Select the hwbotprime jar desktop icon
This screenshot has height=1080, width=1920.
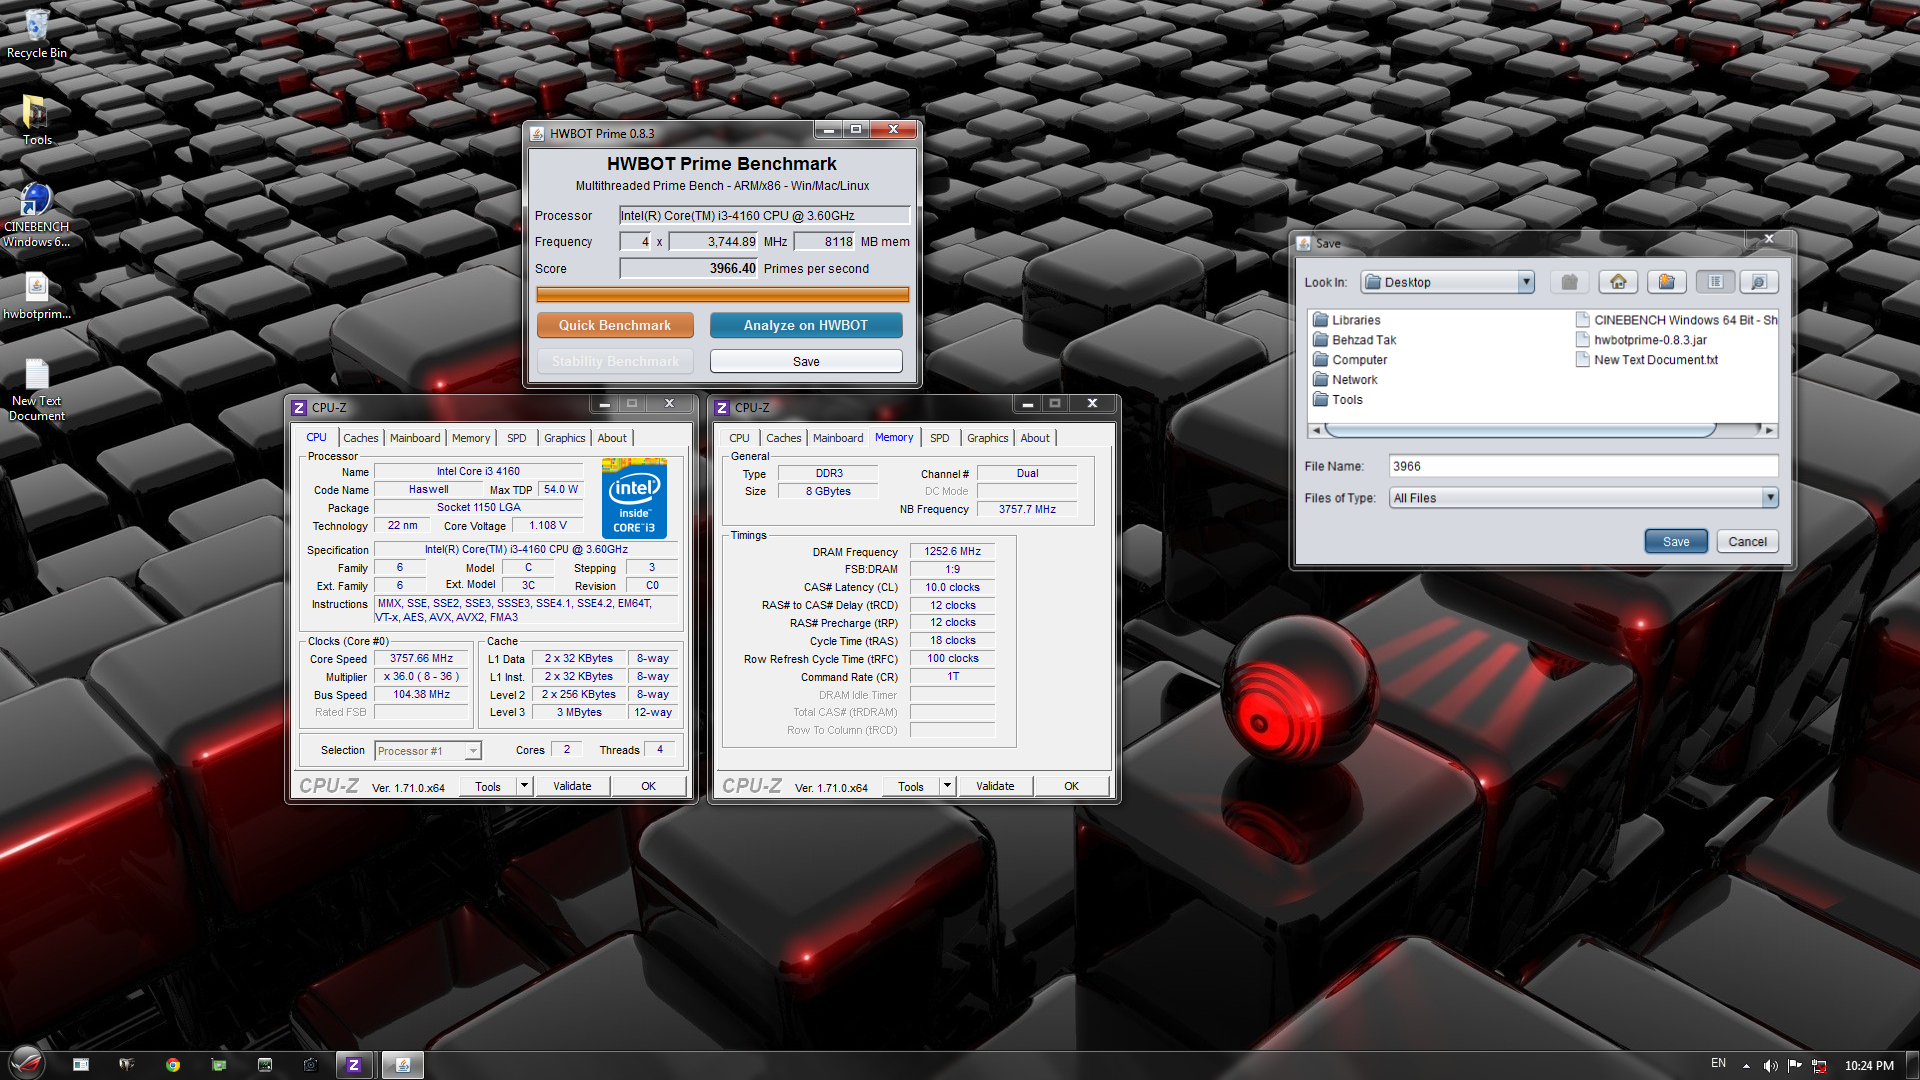[36, 296]
